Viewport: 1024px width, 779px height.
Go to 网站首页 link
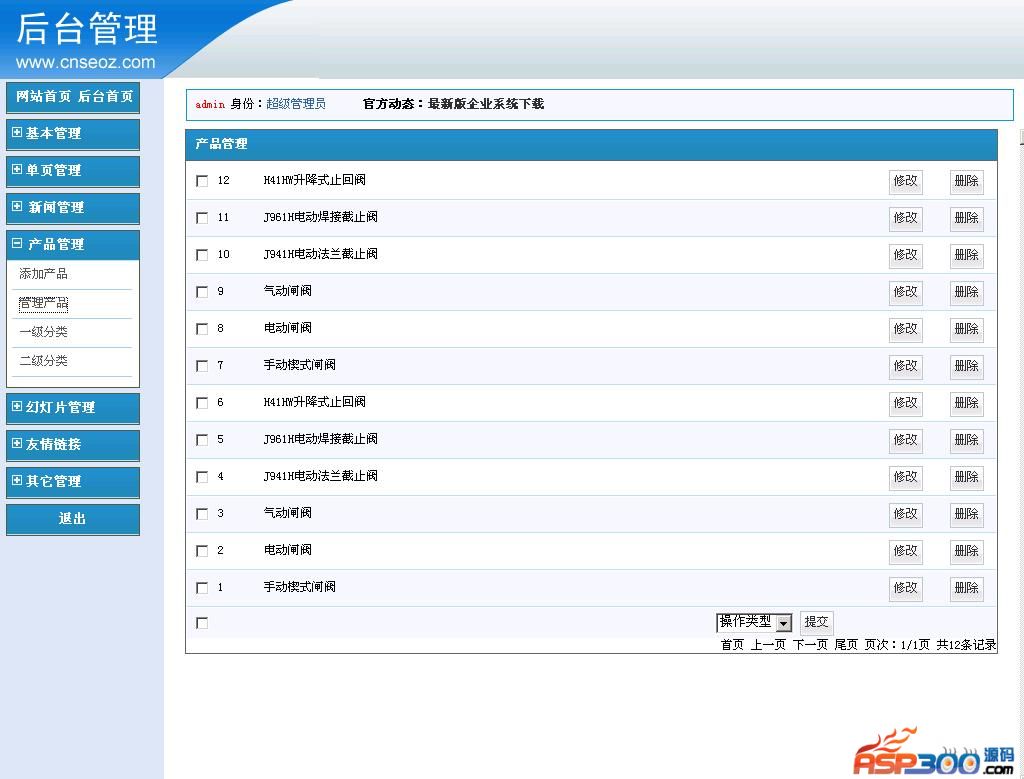pyautogui.click(x=43, y=97)
